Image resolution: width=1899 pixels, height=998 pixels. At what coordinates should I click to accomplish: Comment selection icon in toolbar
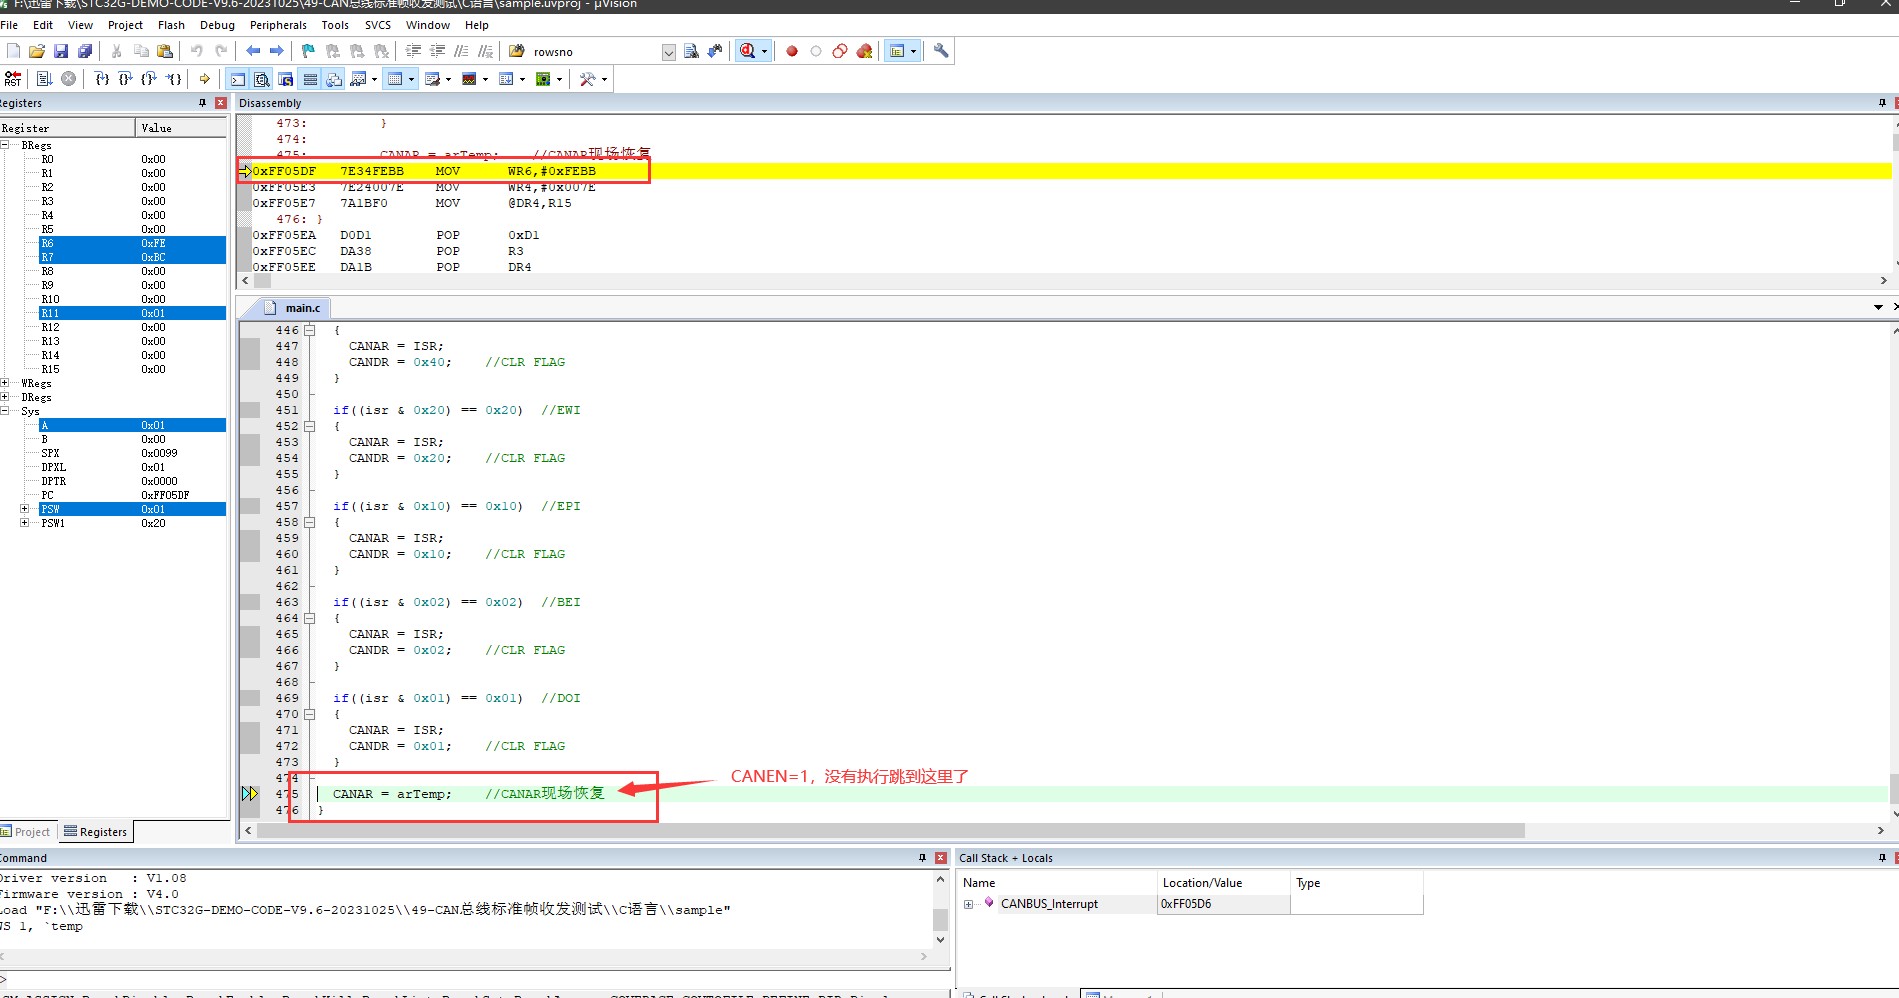coord(461,51)
